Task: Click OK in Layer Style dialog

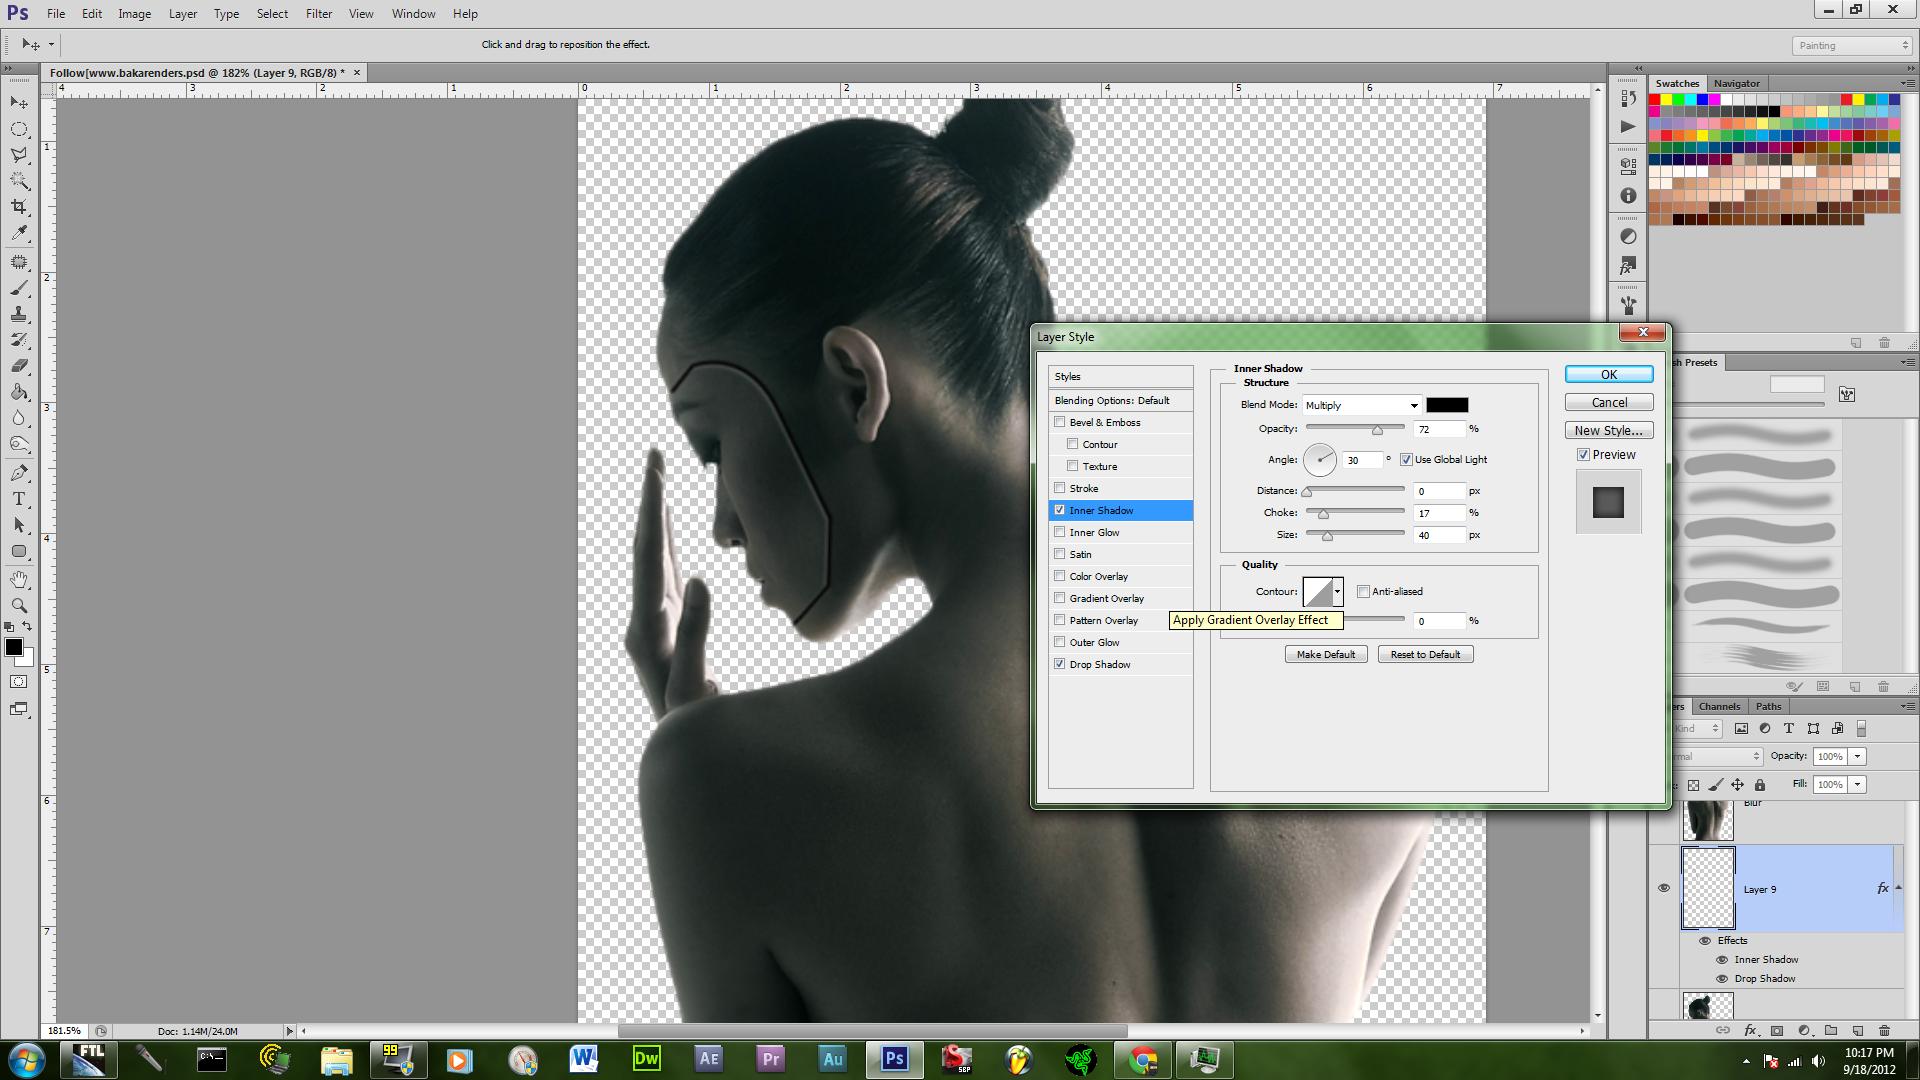Action: coord(1609,374)
